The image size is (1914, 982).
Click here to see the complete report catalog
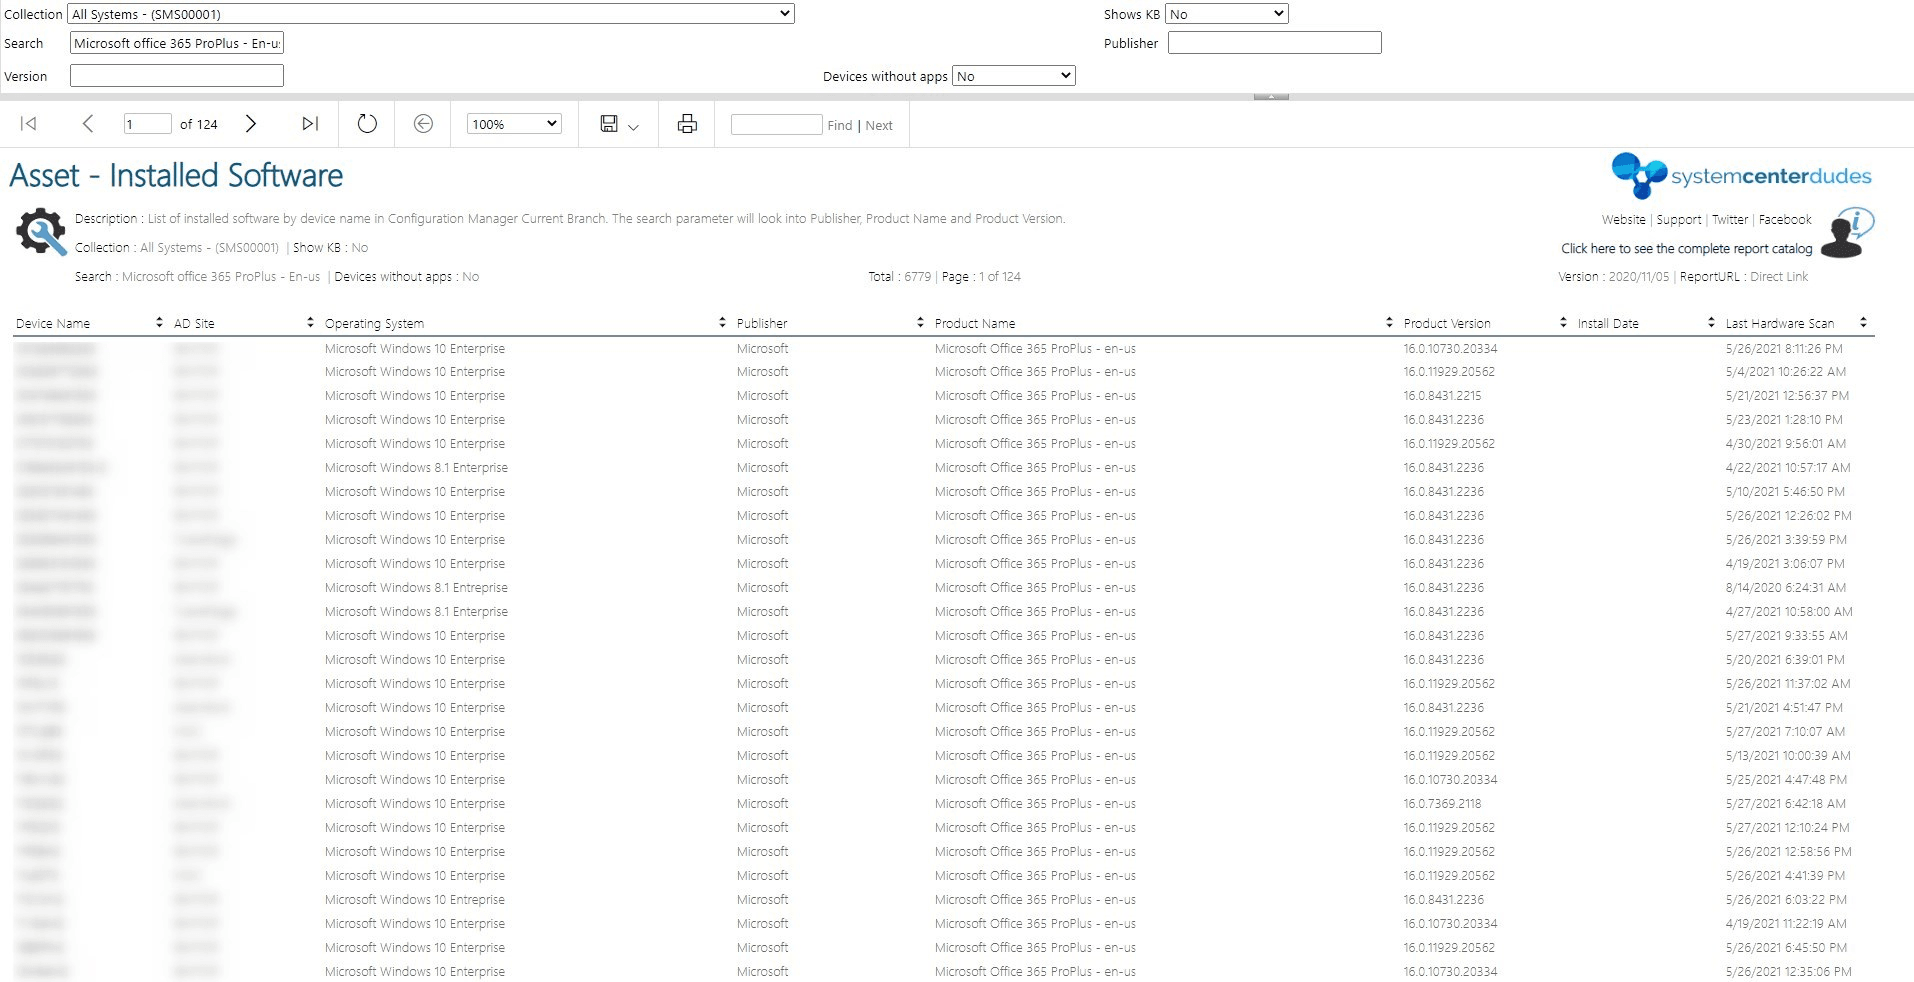point(1686,248)
